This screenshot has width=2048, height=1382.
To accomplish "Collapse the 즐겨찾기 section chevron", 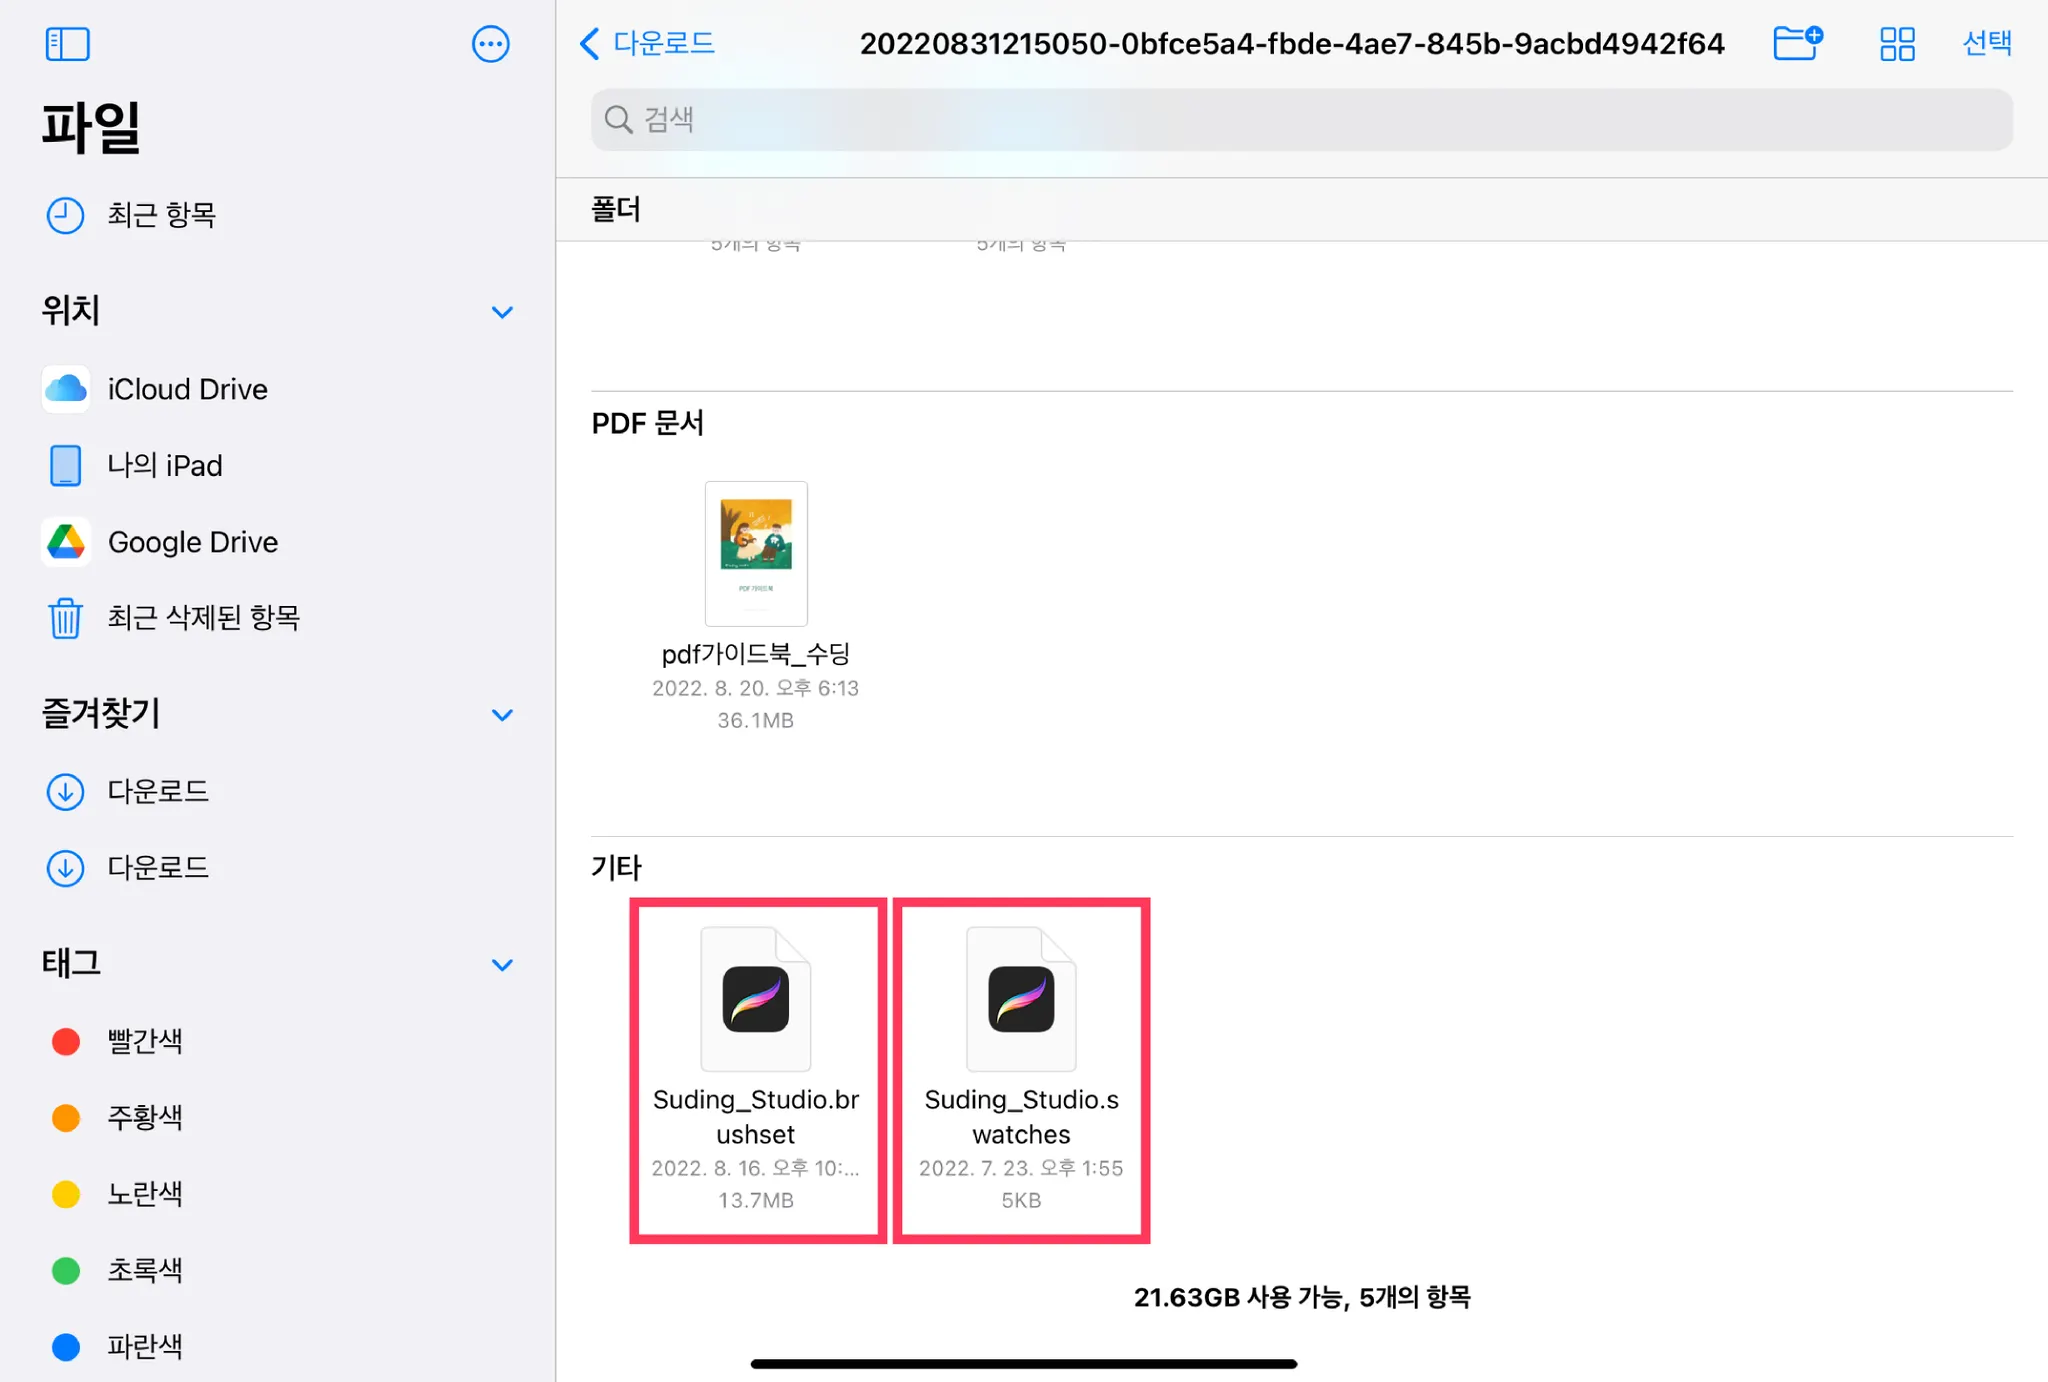I will [x=502, y=715].
